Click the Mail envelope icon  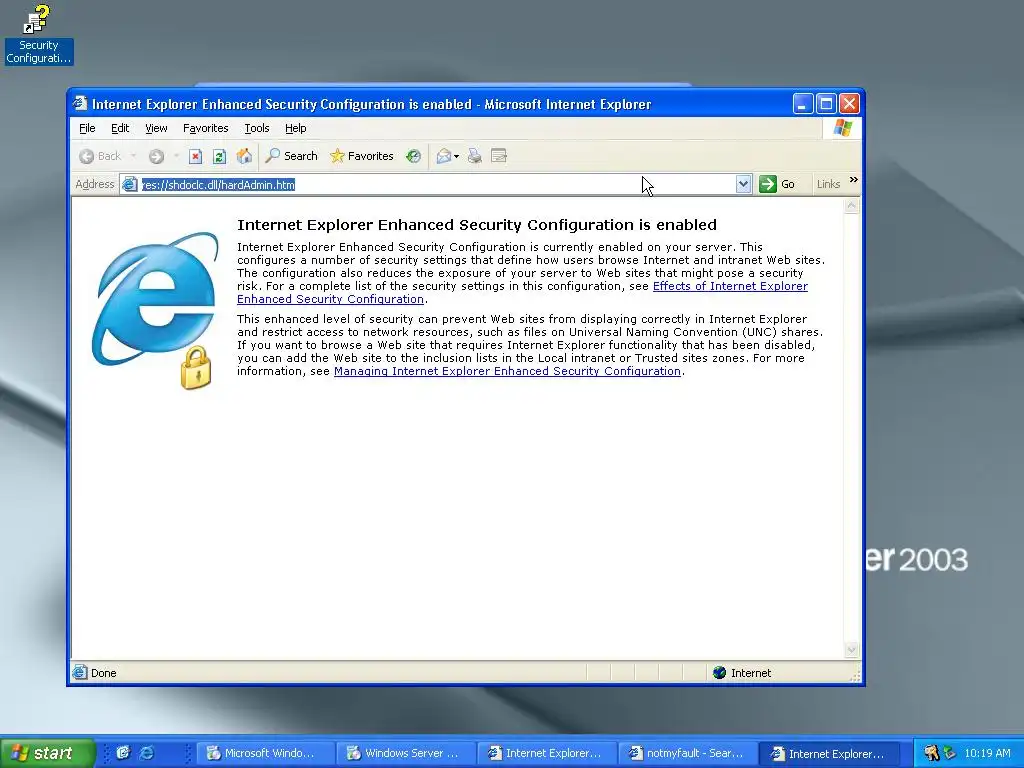pos(444,156)
